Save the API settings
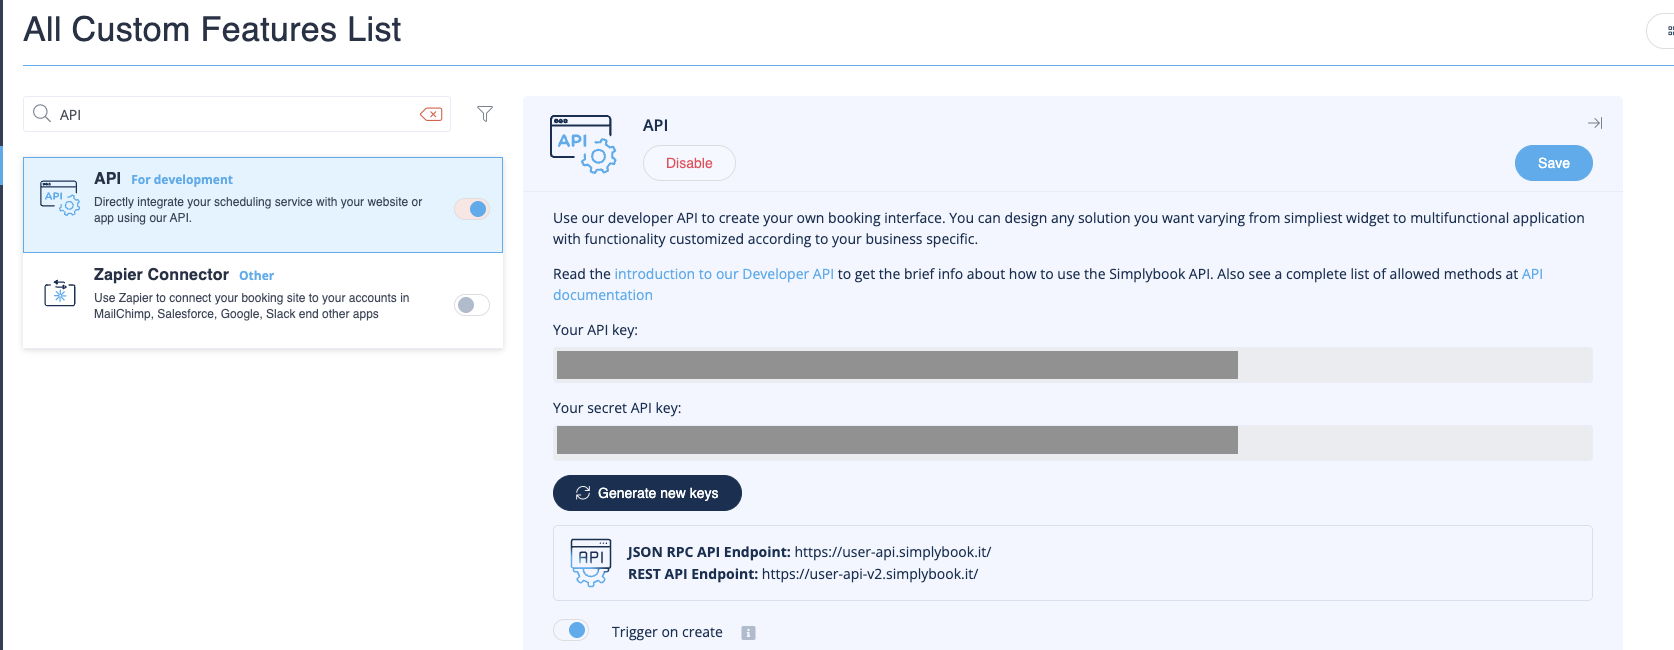 pos(1553,163)
